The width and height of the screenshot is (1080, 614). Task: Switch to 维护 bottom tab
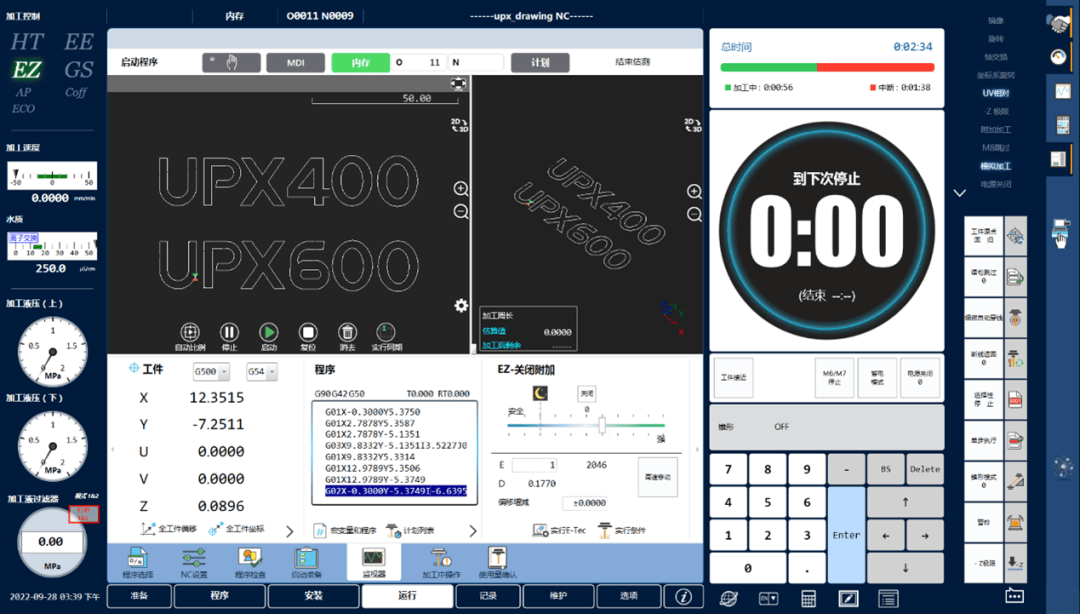click(559, 596)
